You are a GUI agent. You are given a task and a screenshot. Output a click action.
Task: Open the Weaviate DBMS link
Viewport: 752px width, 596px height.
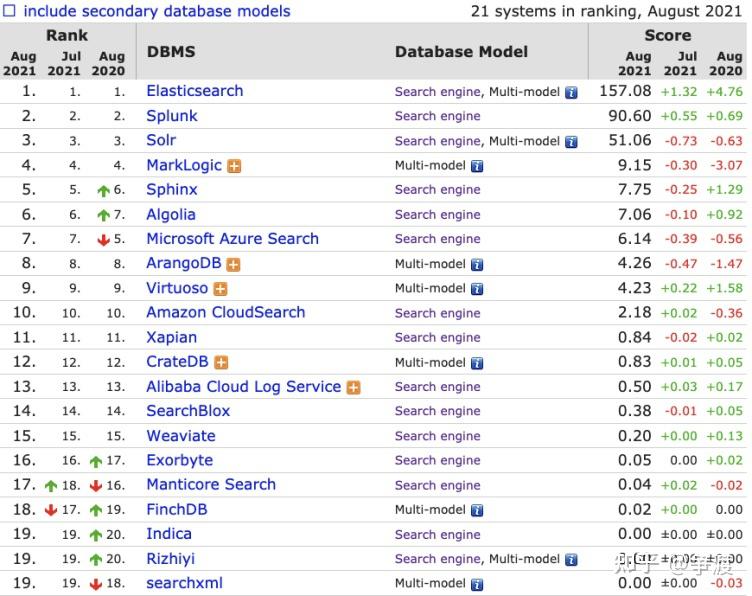181,436
